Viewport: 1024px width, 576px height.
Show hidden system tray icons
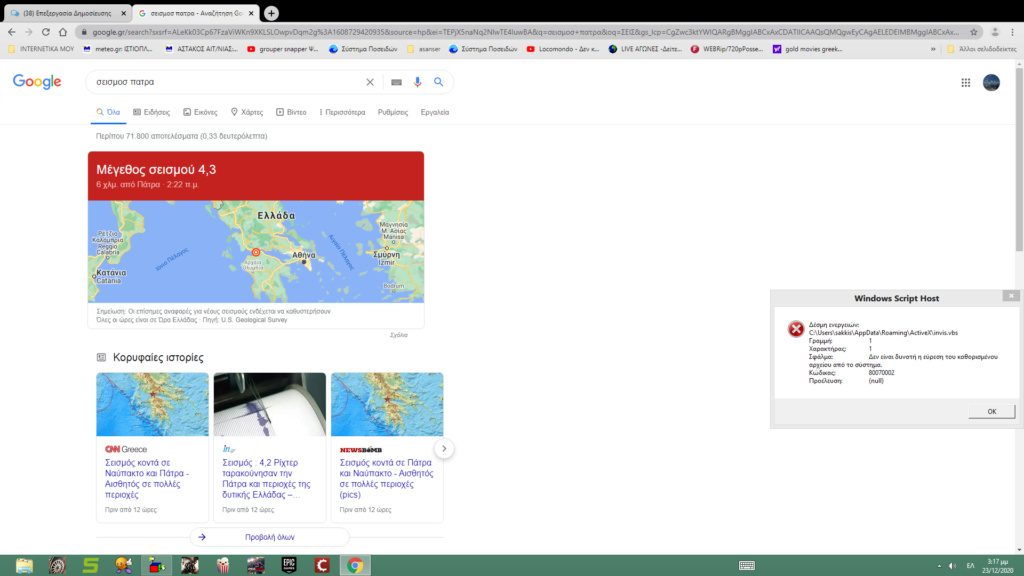click(939, 566)
